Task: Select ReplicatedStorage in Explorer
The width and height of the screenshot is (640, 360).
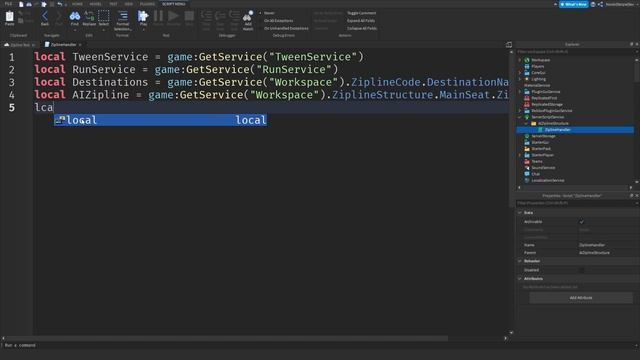Action: (x=547, y=104)
